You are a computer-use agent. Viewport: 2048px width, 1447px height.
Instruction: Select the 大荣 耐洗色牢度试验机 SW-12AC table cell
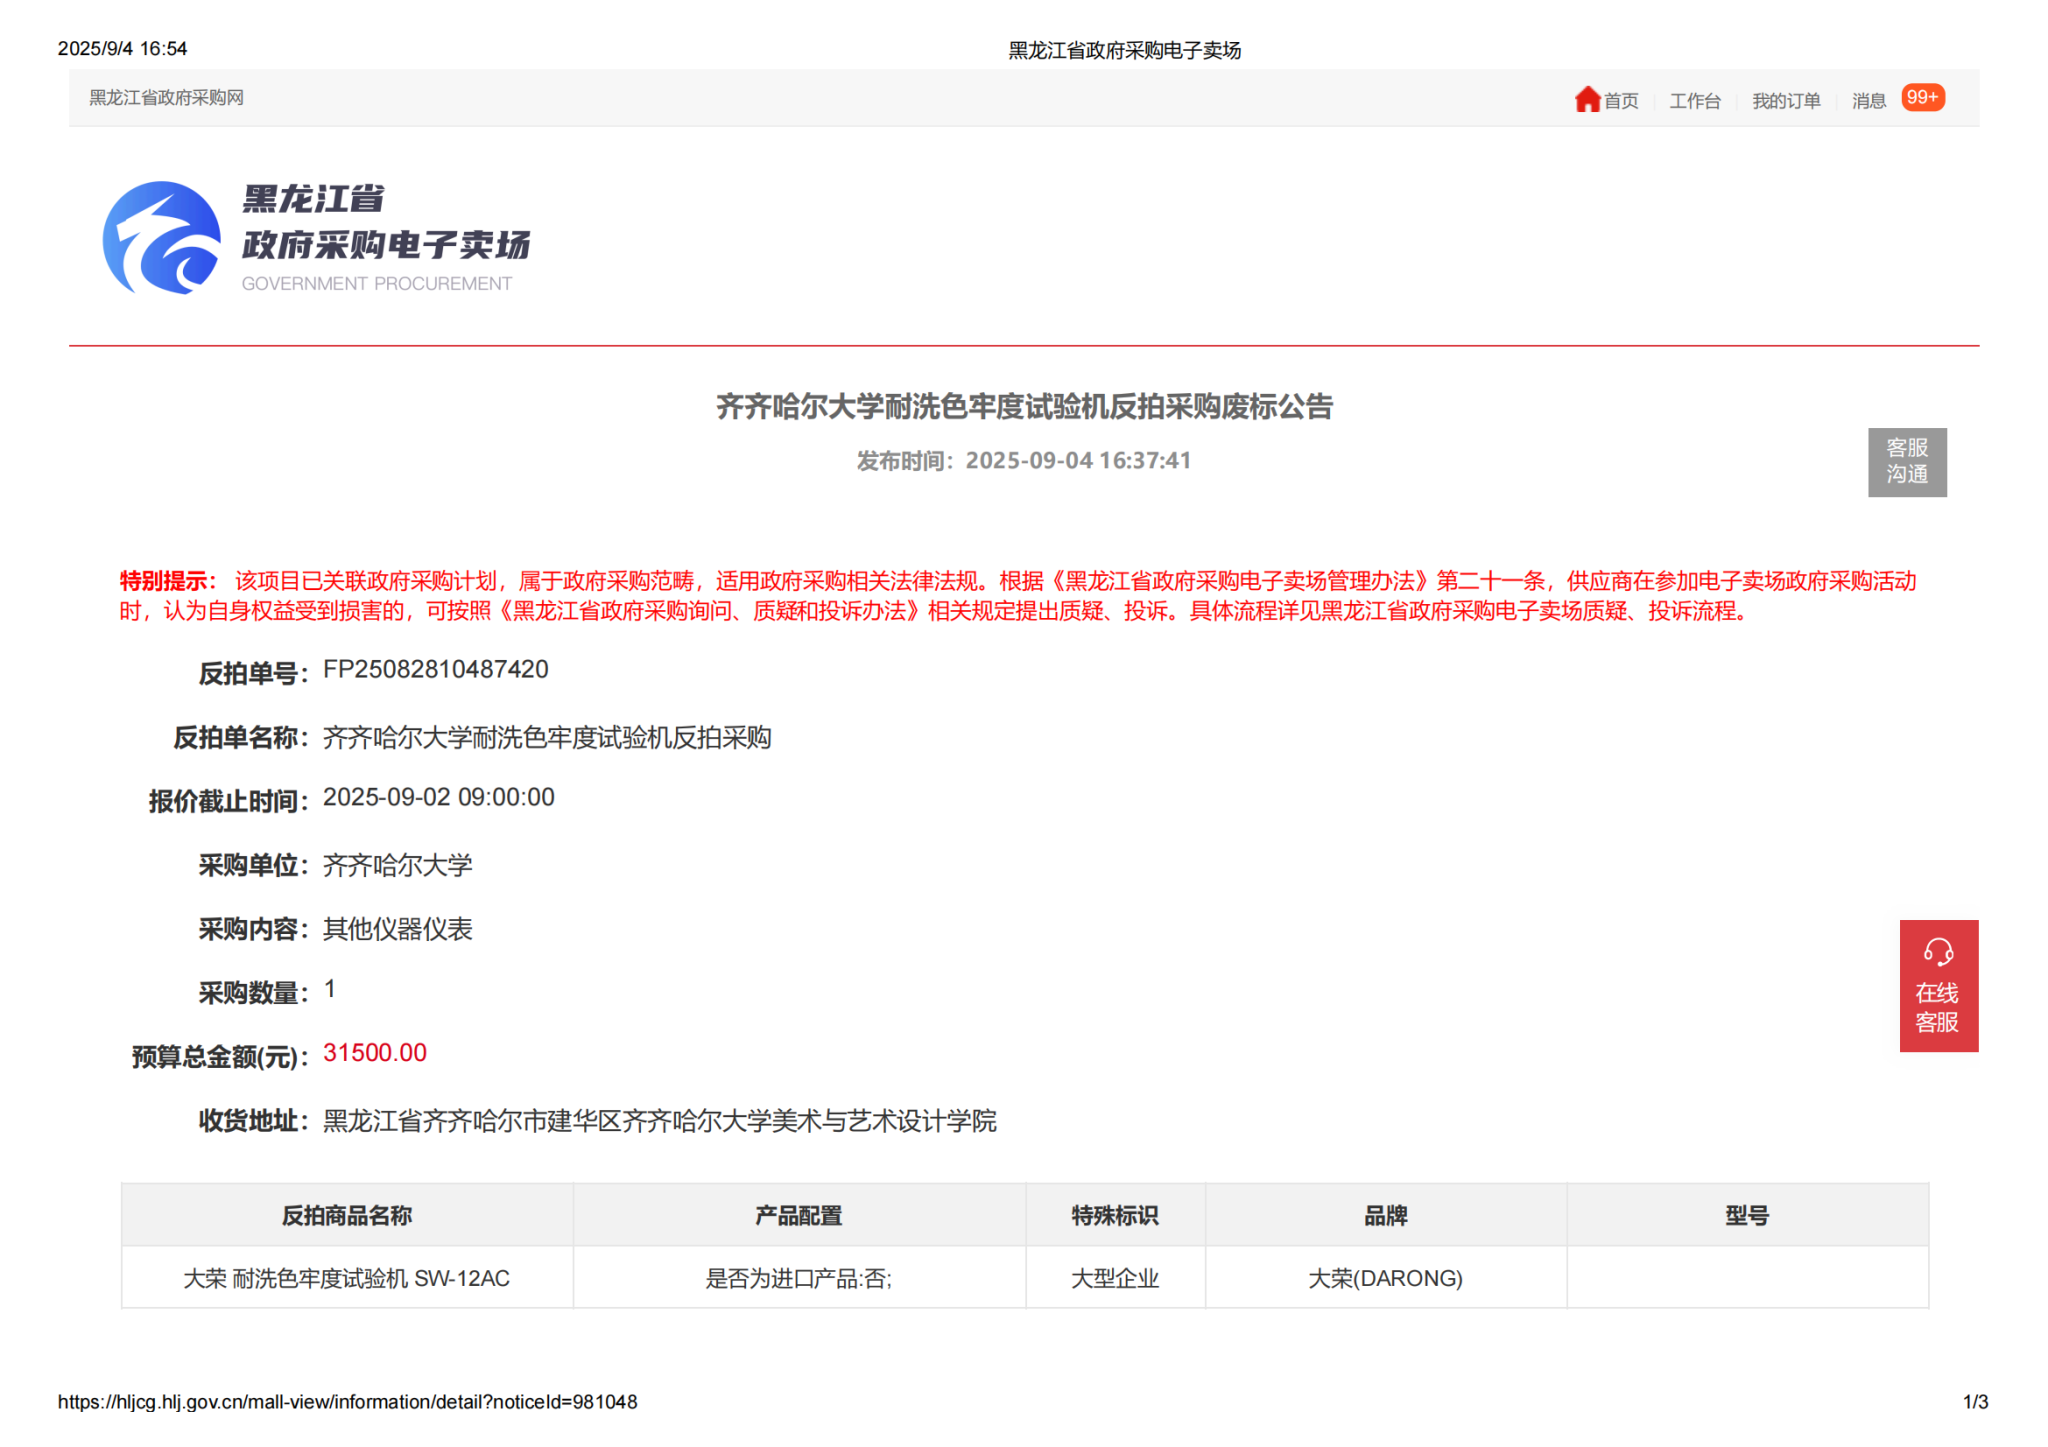tap(347, 1278)
